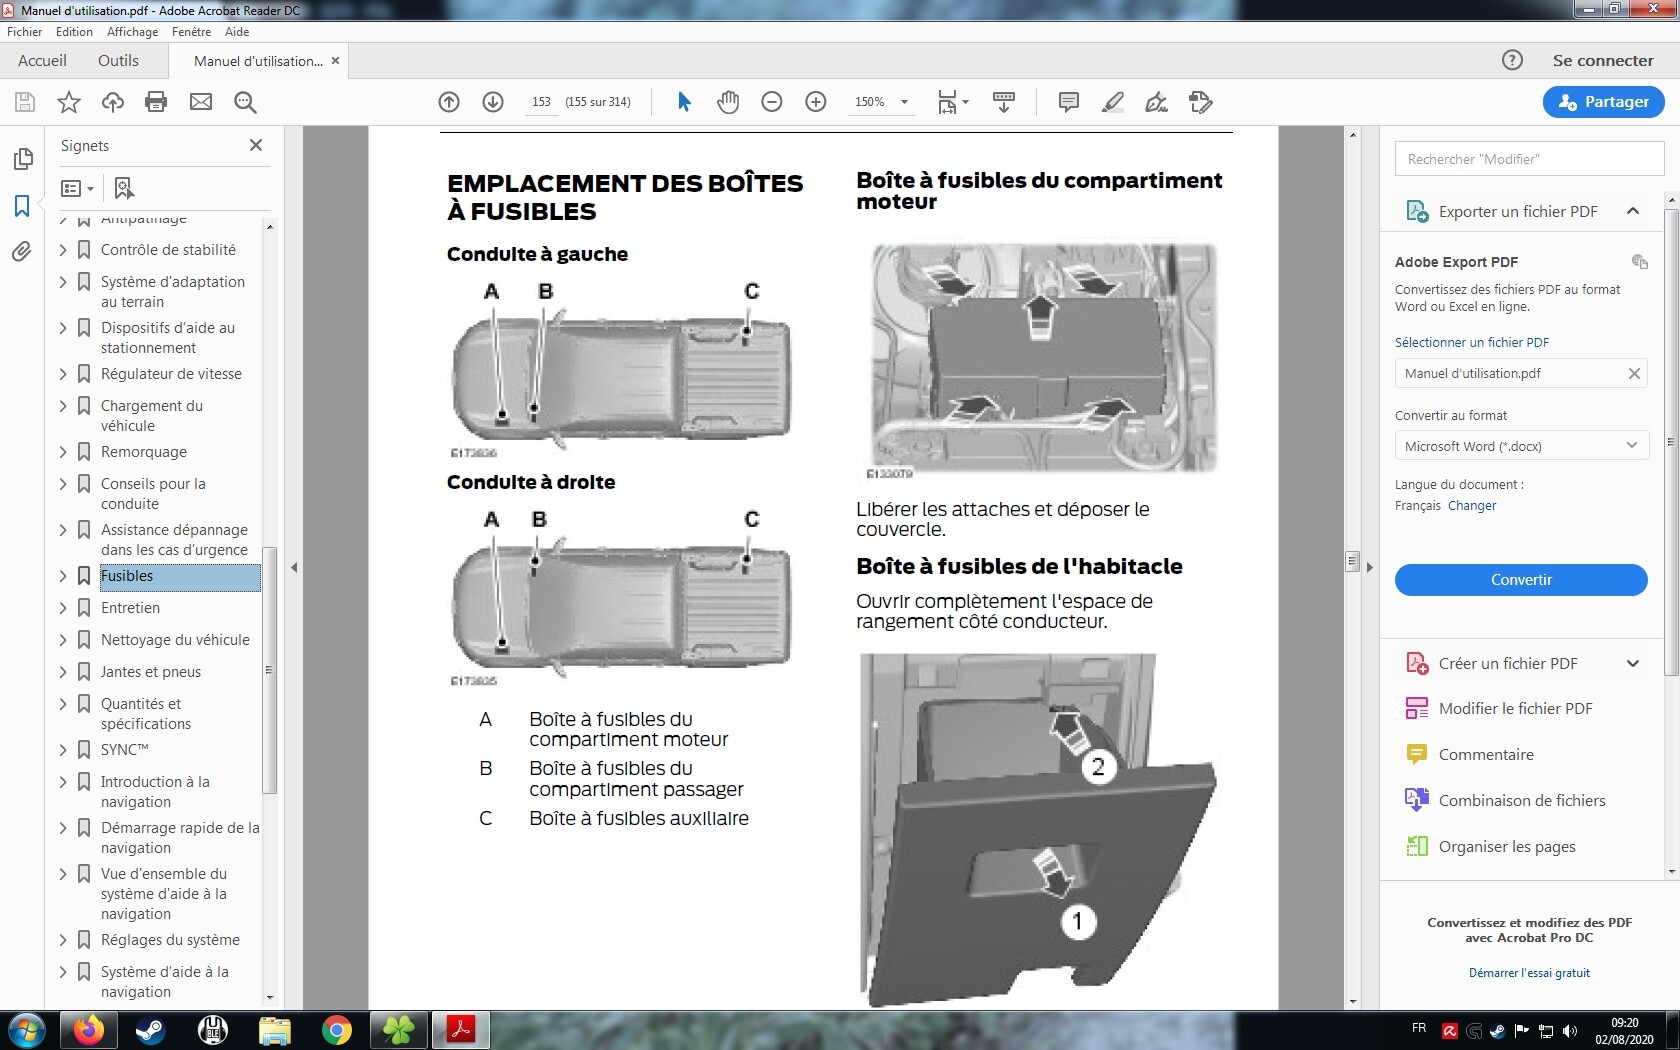Open bookmark options list menu
The height and width of the screenshot is (1050, 1680).
pyautogui.click(x=77, y=188)
